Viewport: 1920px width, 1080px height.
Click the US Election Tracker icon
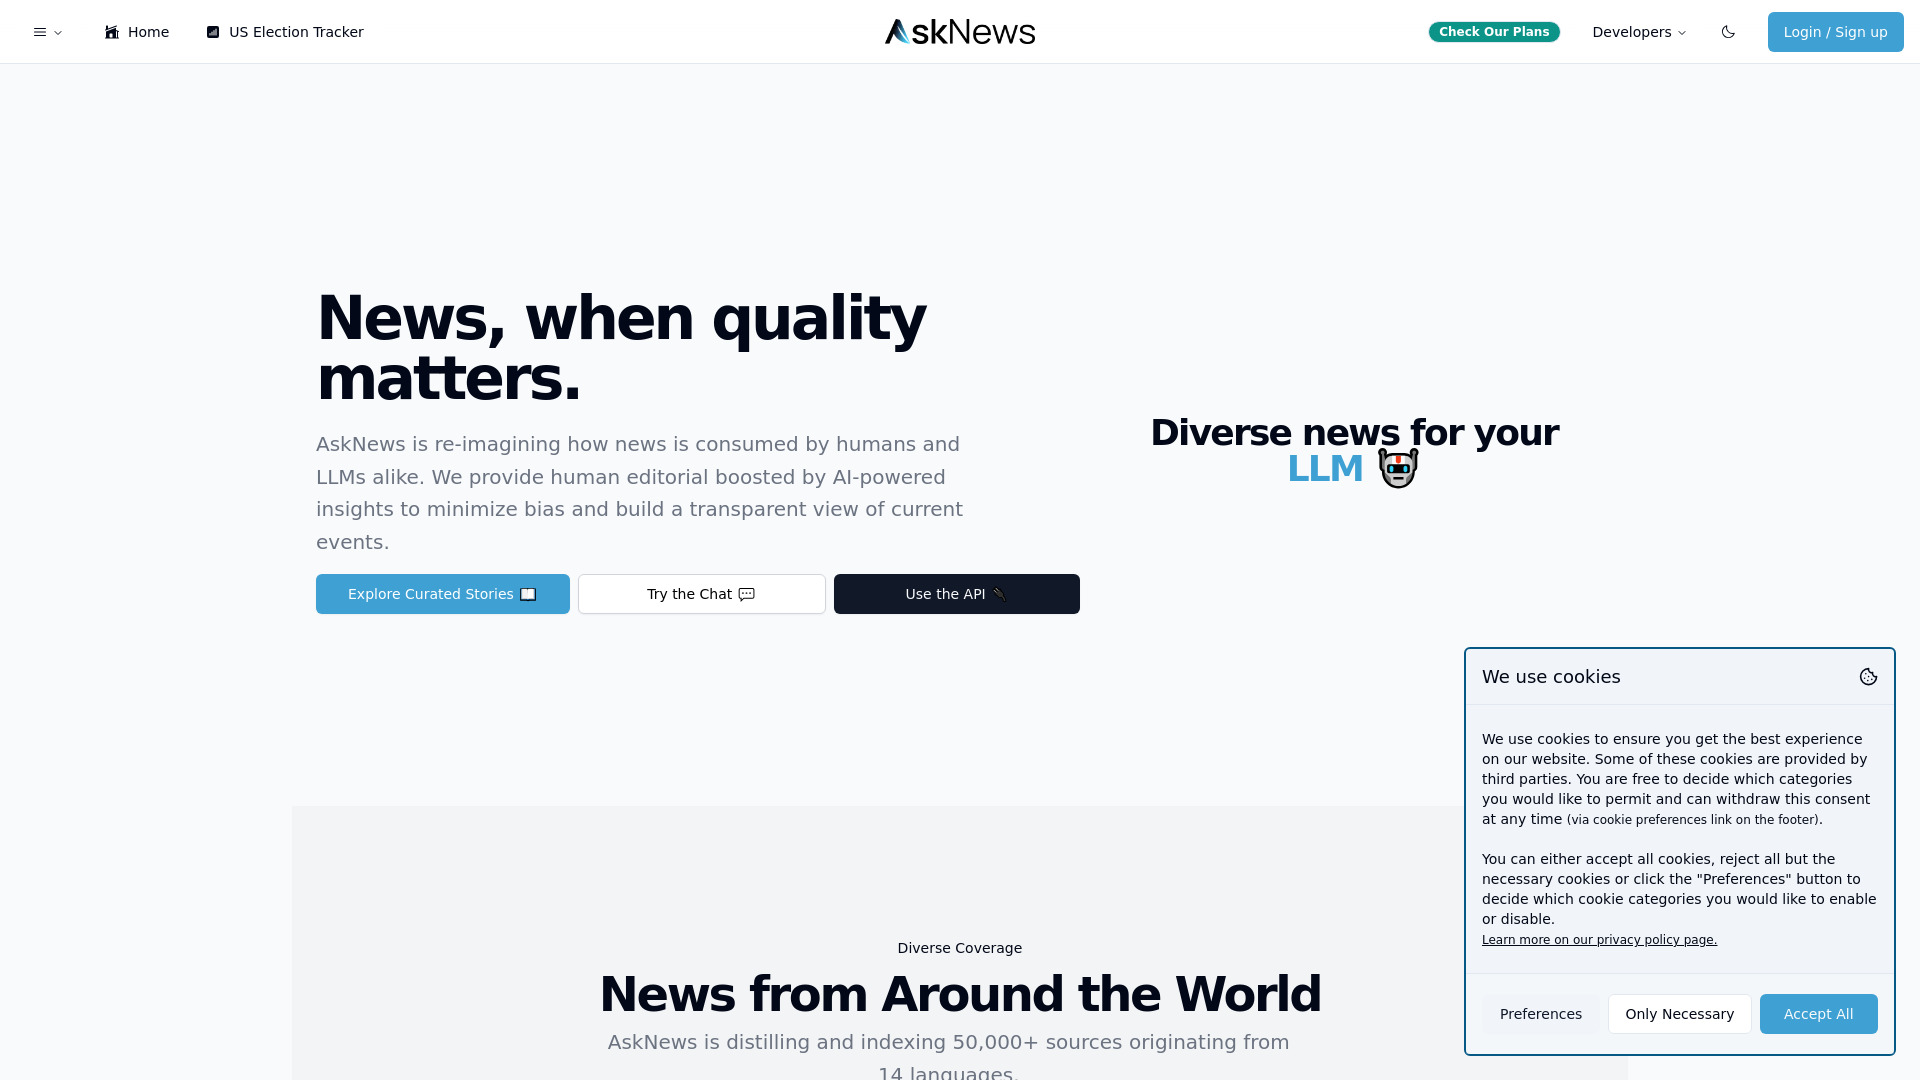(212, 32)
